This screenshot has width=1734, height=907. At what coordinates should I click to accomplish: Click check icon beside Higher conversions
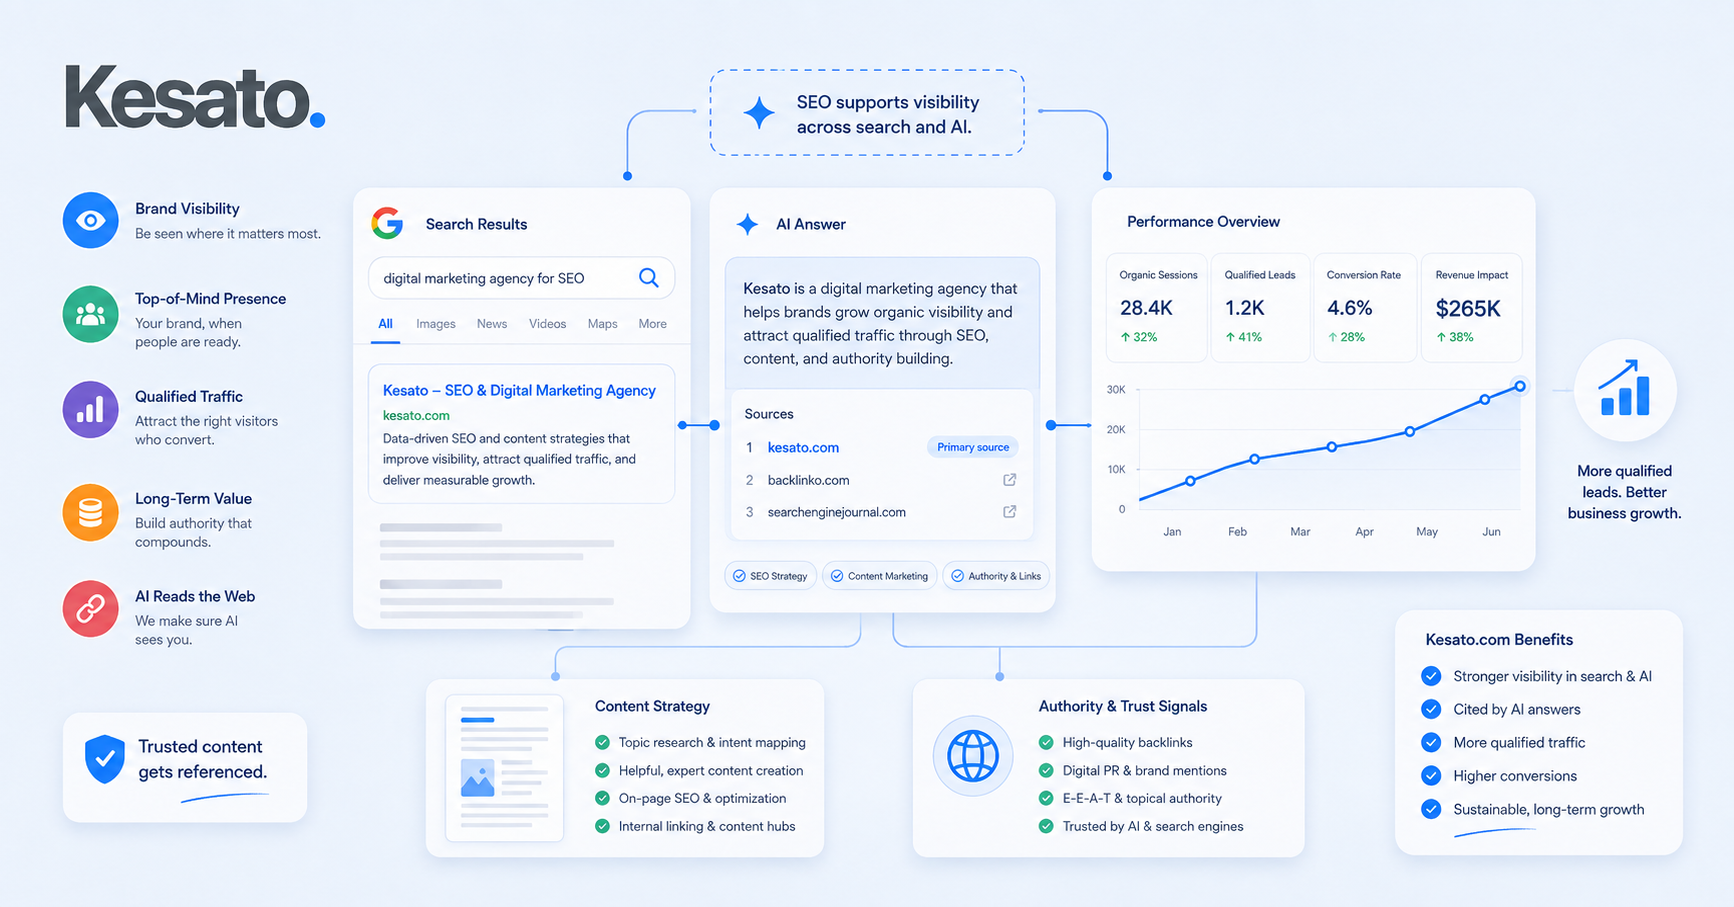coord(1431,775)
